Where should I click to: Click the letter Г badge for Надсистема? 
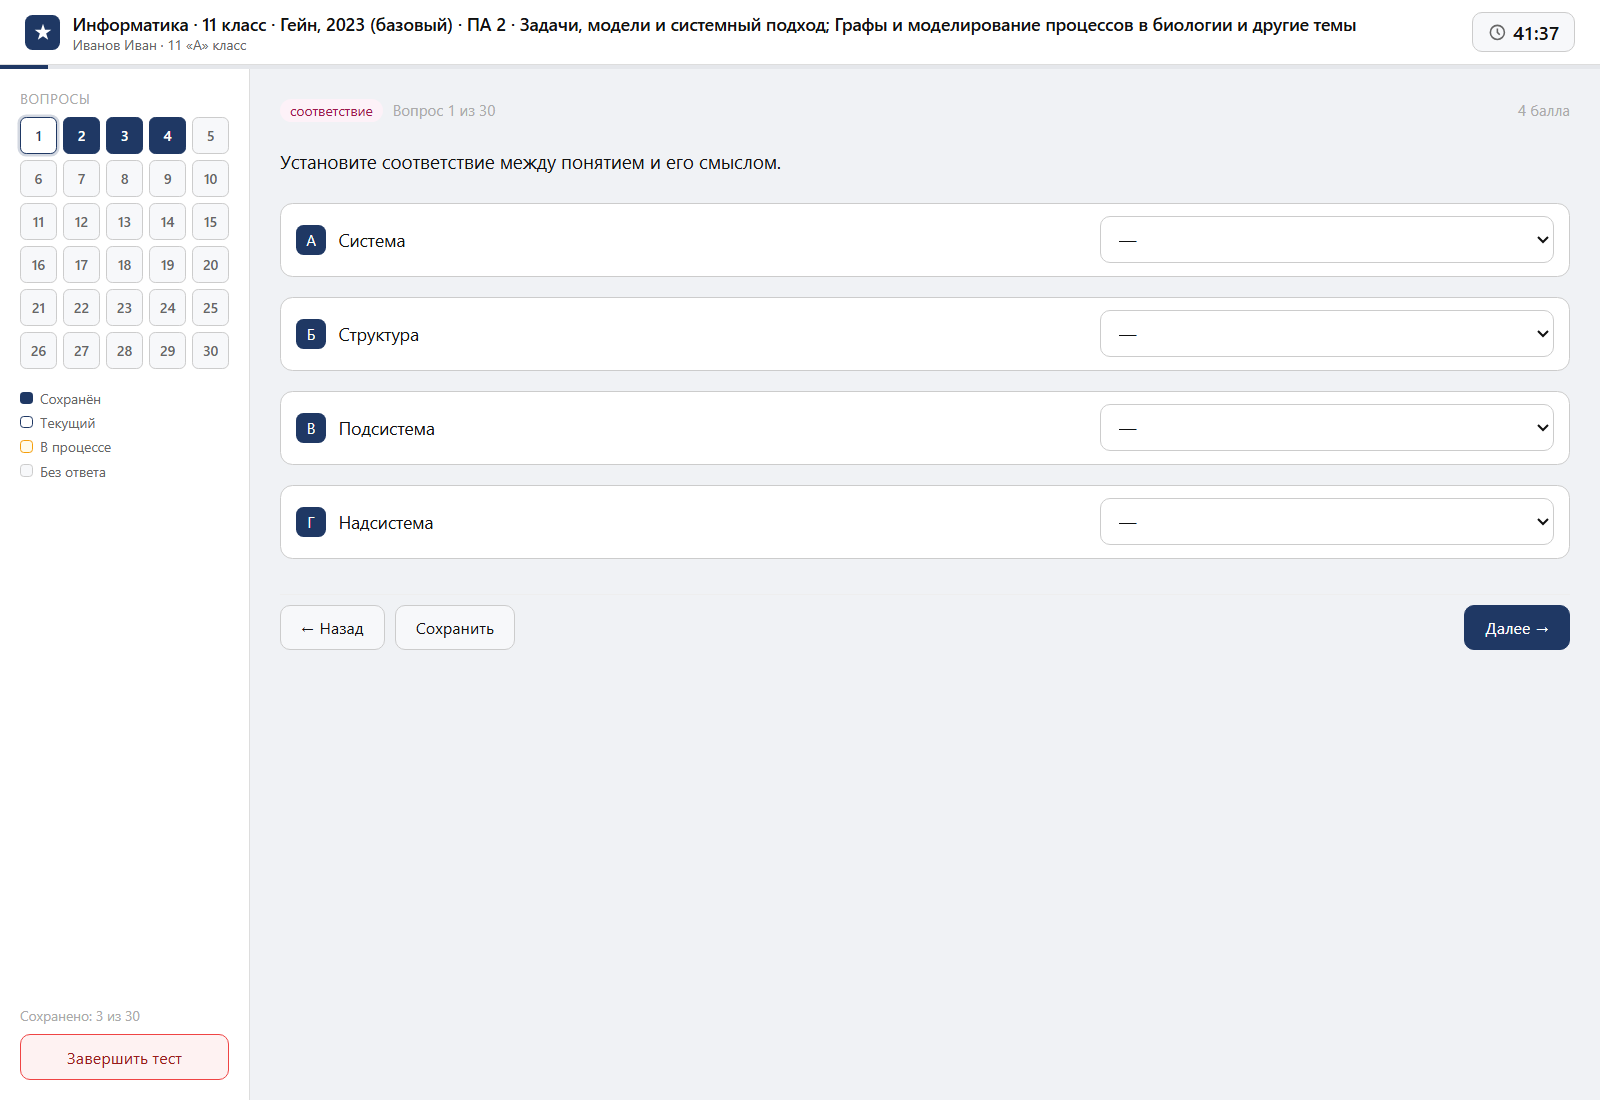(311, 522)
